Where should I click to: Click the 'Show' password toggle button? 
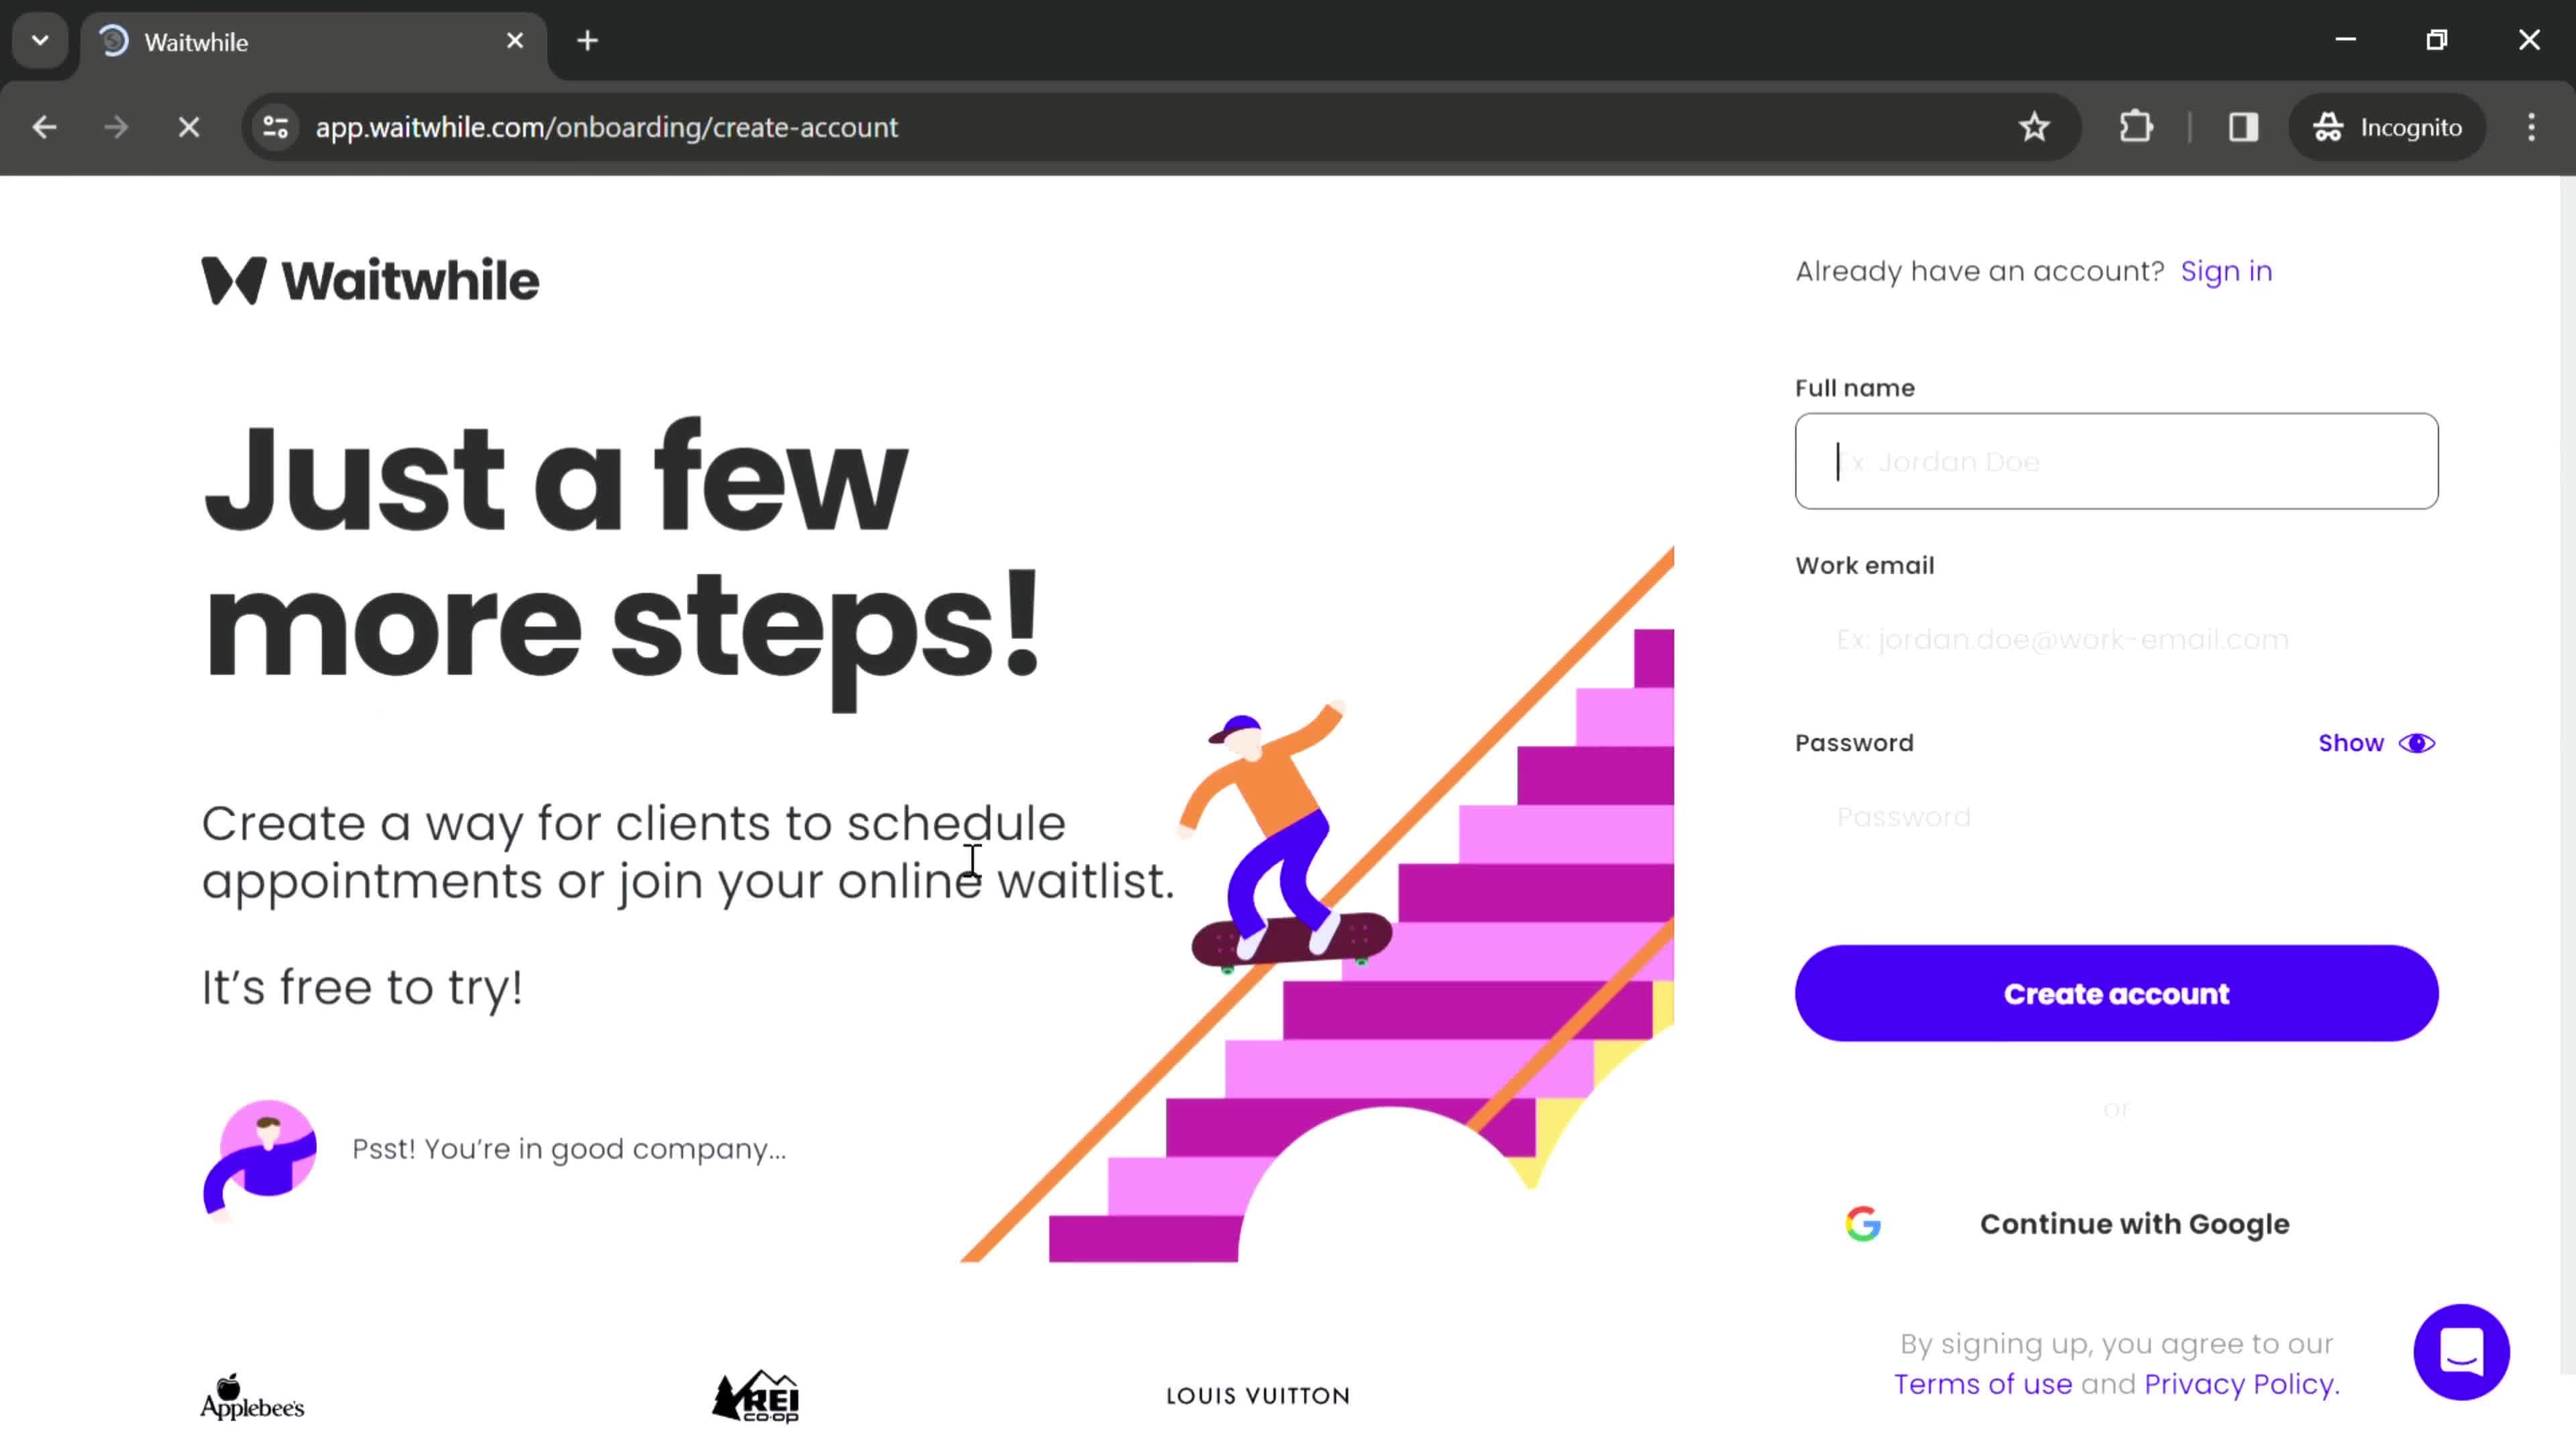(x=2378, y=741)
